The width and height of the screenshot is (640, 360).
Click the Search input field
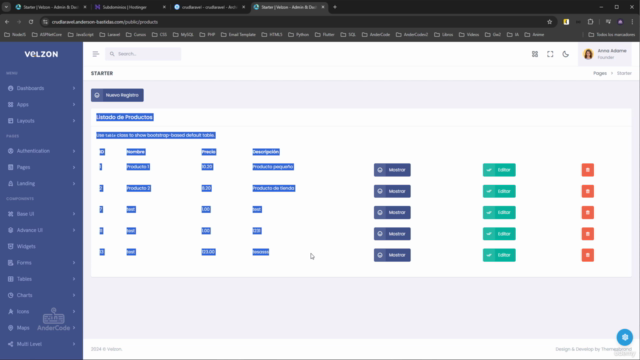(143, 54)
